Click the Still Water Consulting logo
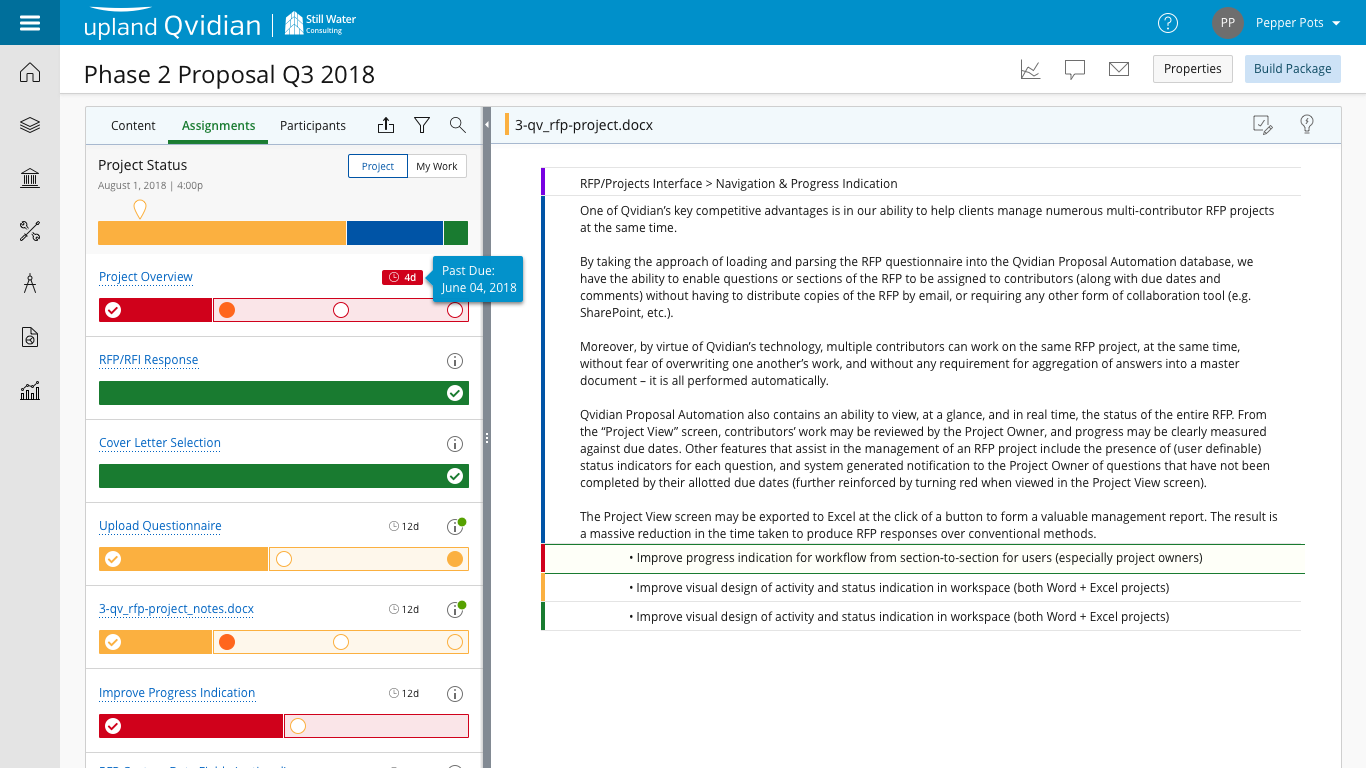Viewport: 1366px width, 768px height. pos(320,23)
